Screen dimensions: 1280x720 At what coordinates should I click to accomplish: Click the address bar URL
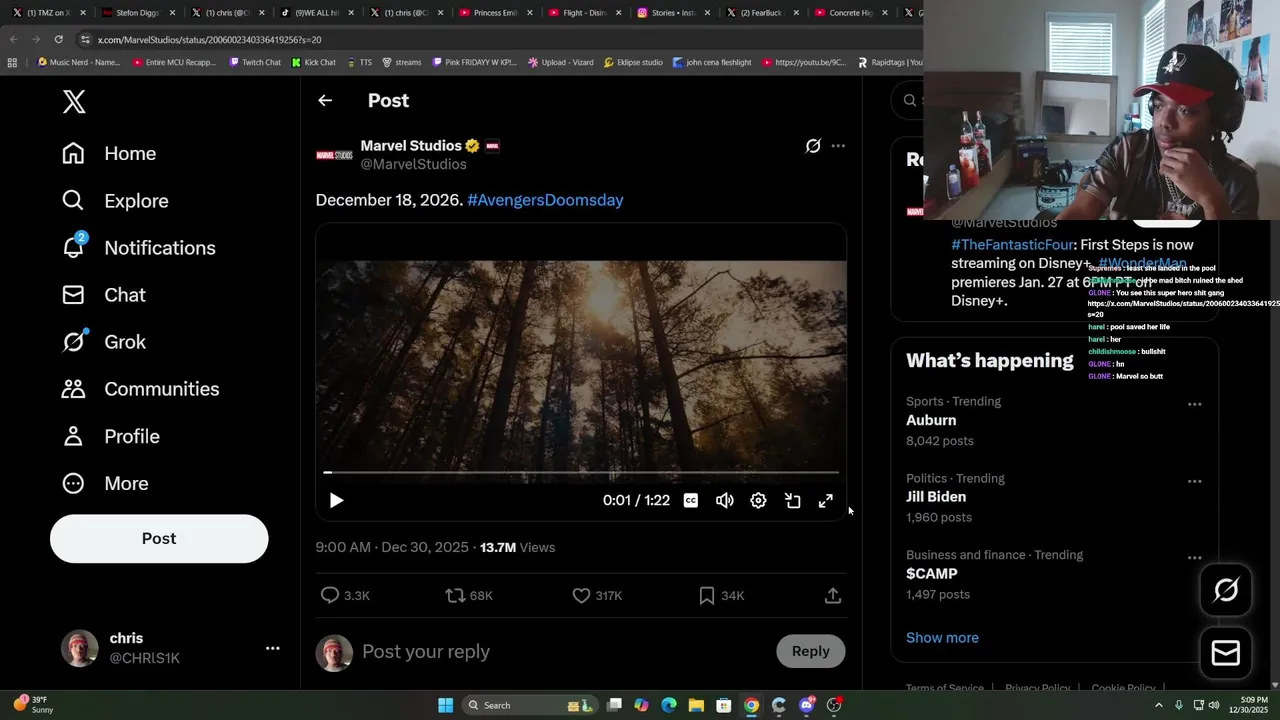tap(210, 39)
